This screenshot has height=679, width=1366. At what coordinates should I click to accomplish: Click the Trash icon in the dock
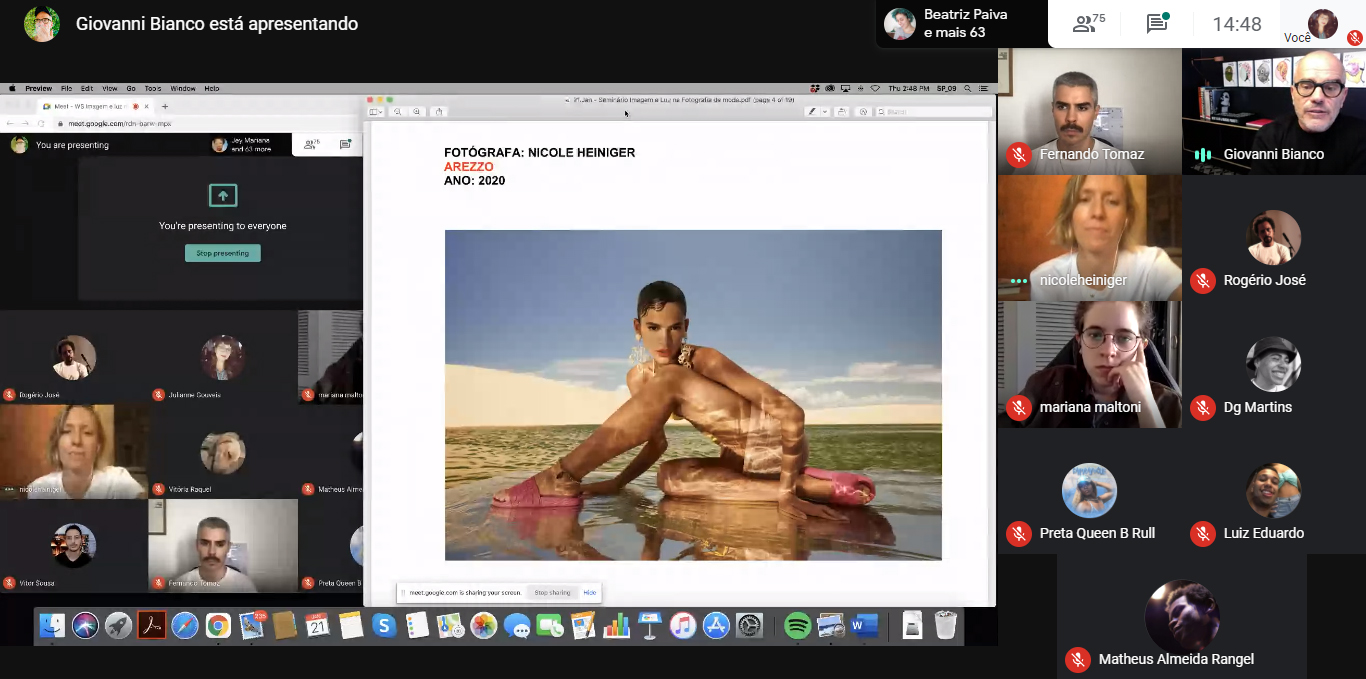coord(945,626)
